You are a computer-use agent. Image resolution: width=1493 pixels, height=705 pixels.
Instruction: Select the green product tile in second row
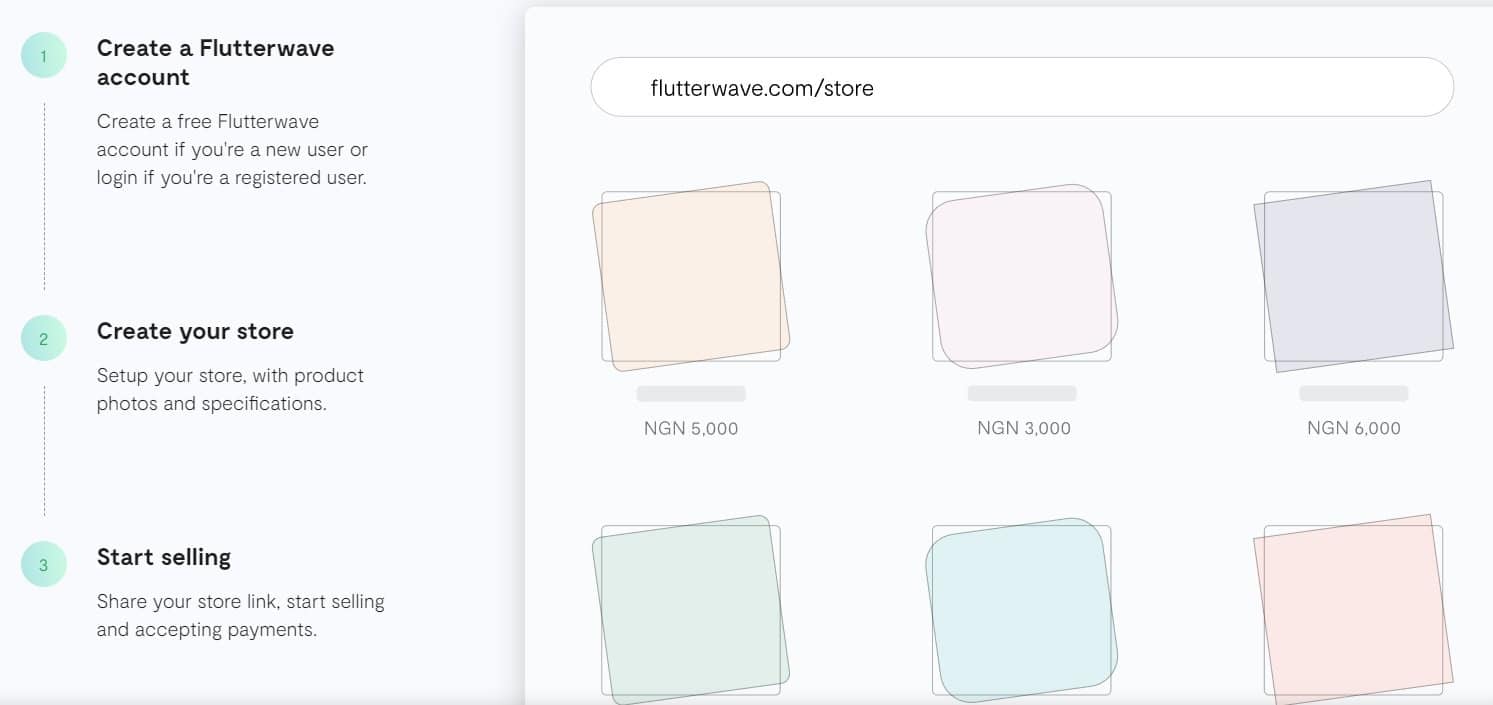click(691, 610)
